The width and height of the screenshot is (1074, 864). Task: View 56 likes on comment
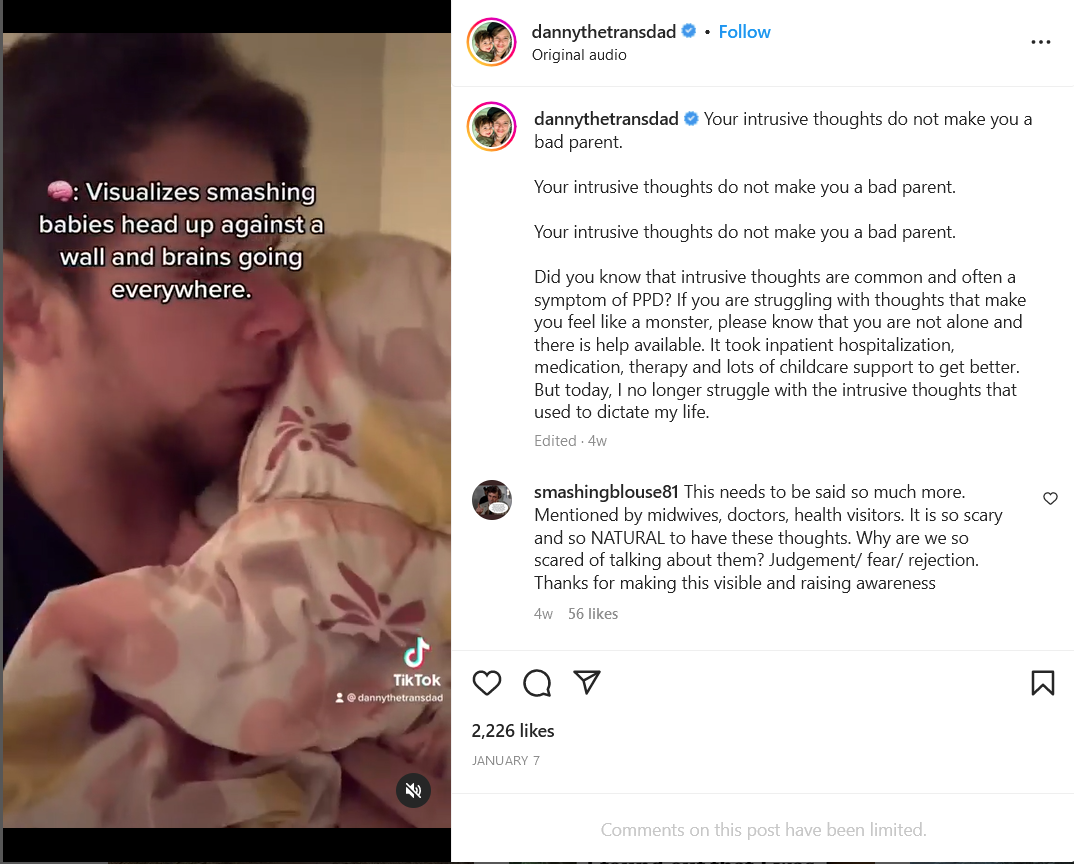[592, 614]
